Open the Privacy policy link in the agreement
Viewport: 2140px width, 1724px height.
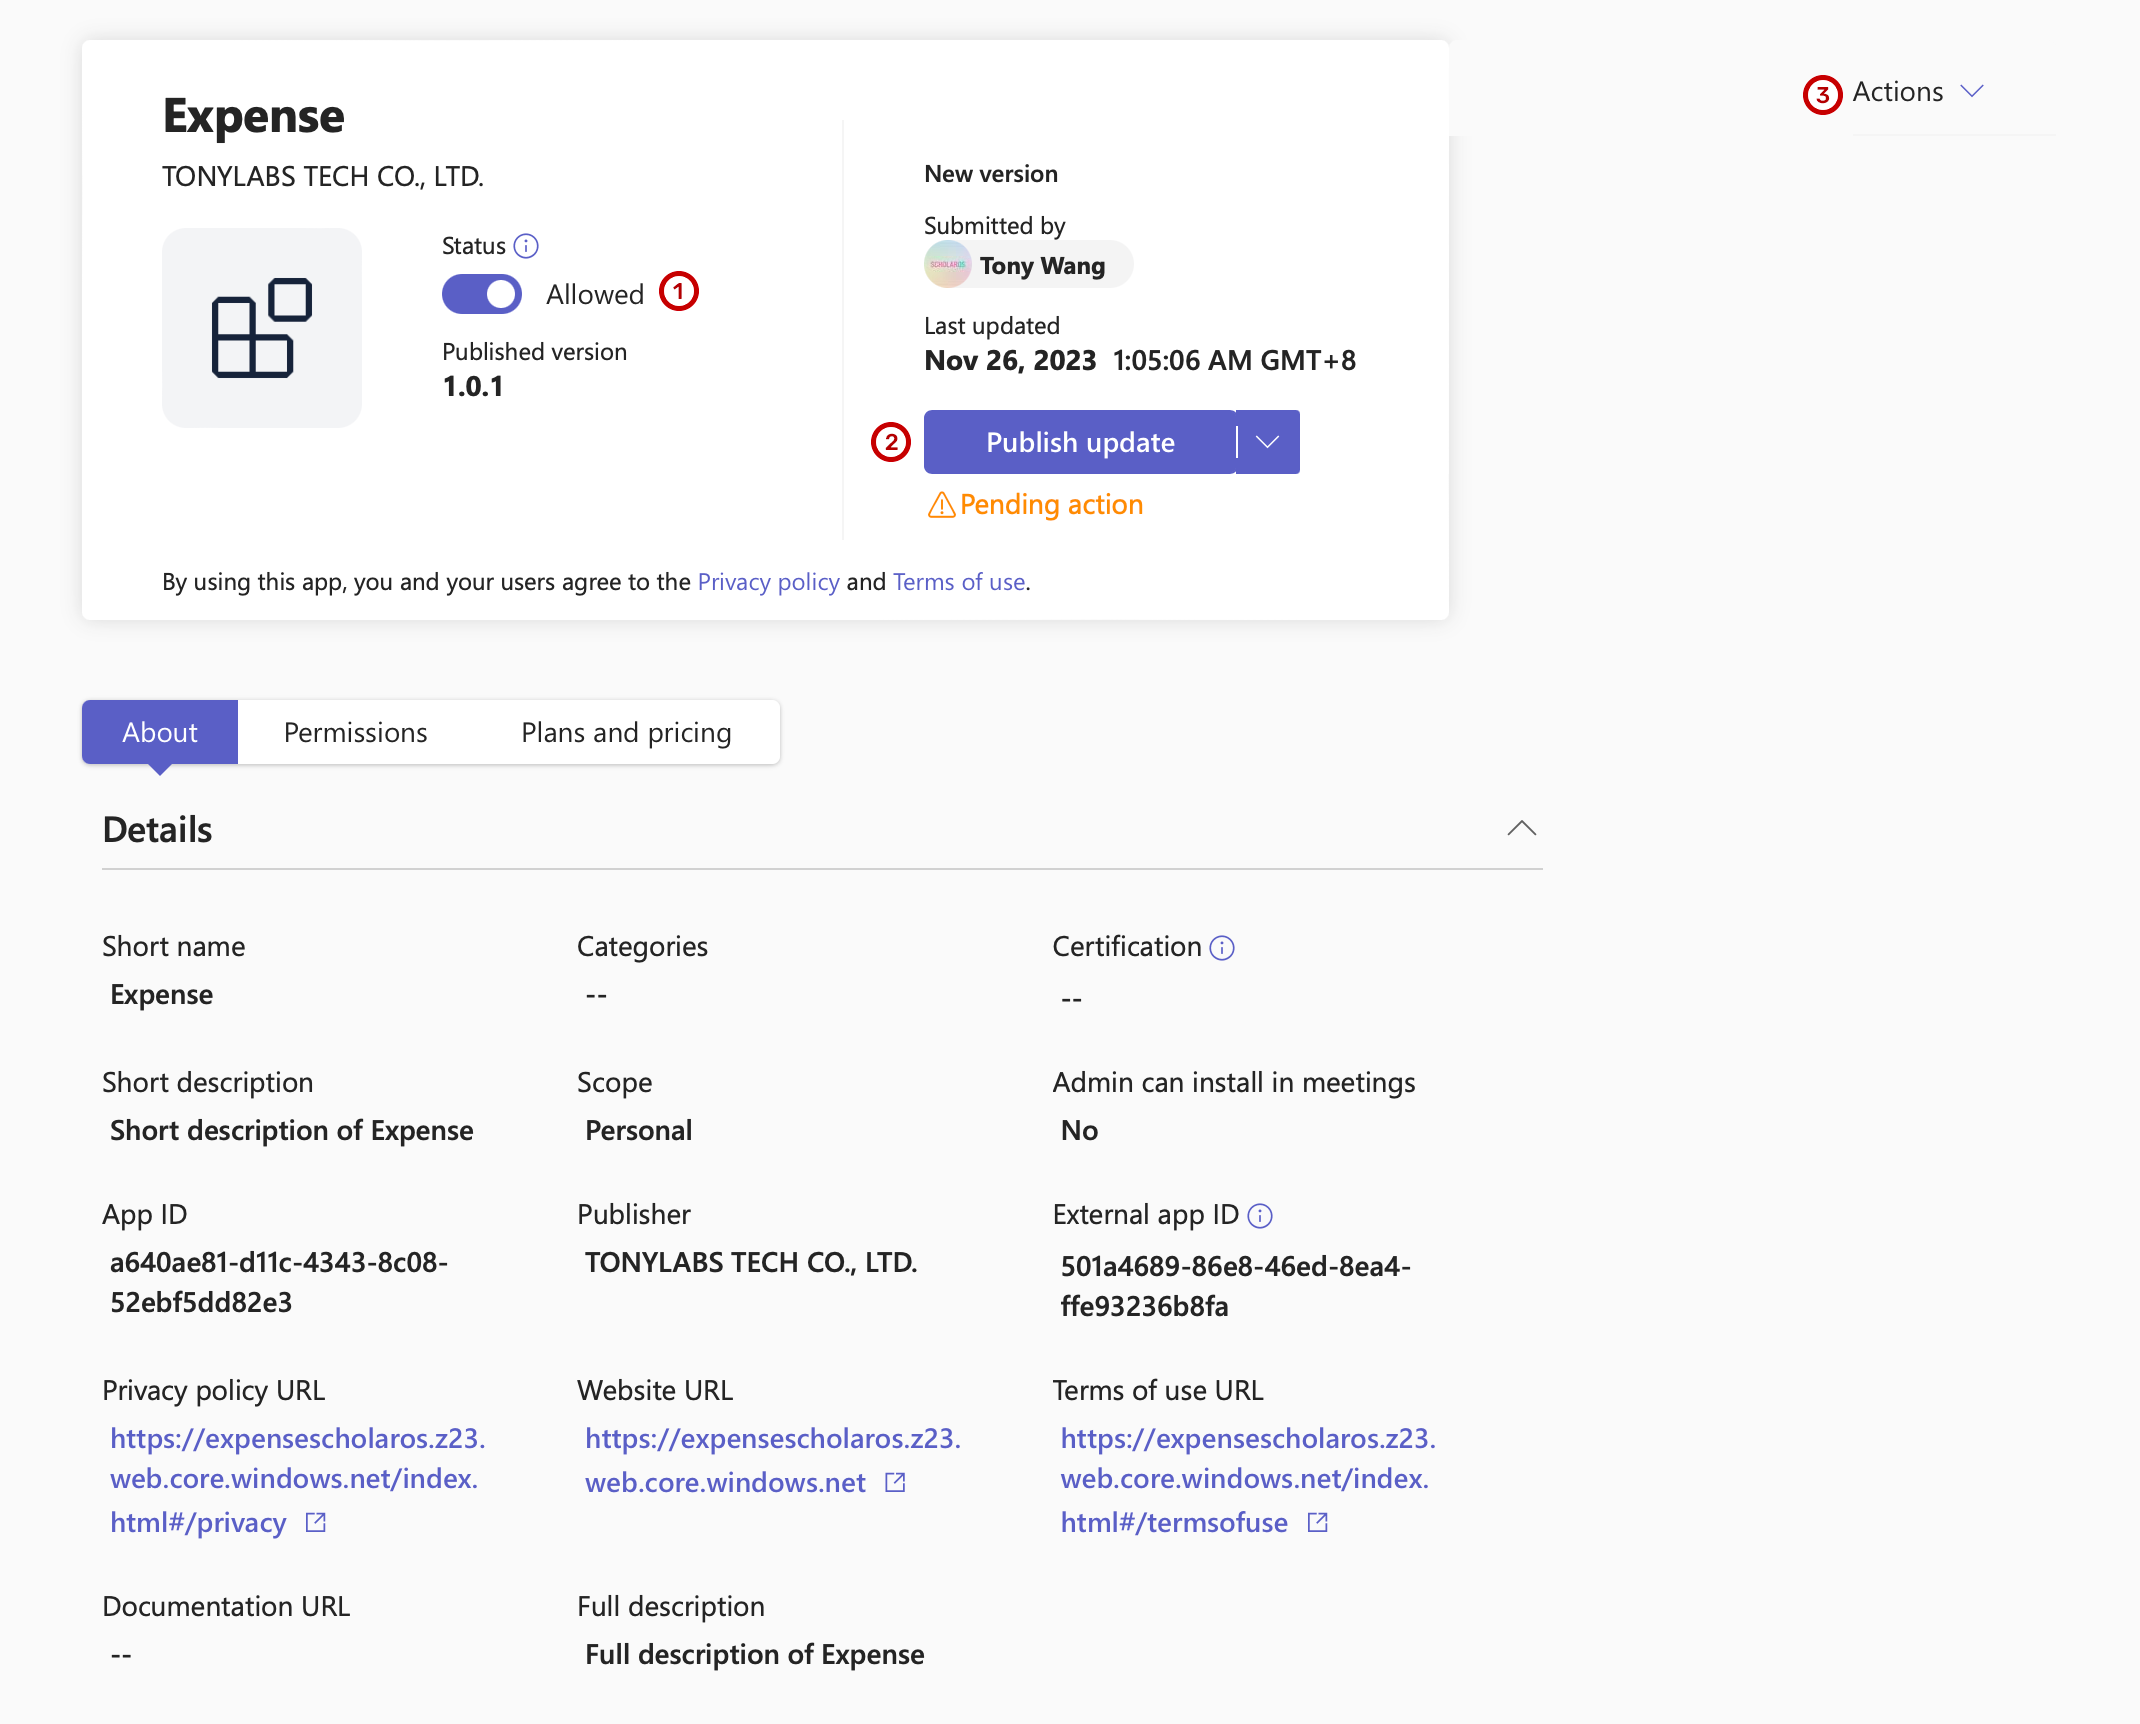(768, 582)
